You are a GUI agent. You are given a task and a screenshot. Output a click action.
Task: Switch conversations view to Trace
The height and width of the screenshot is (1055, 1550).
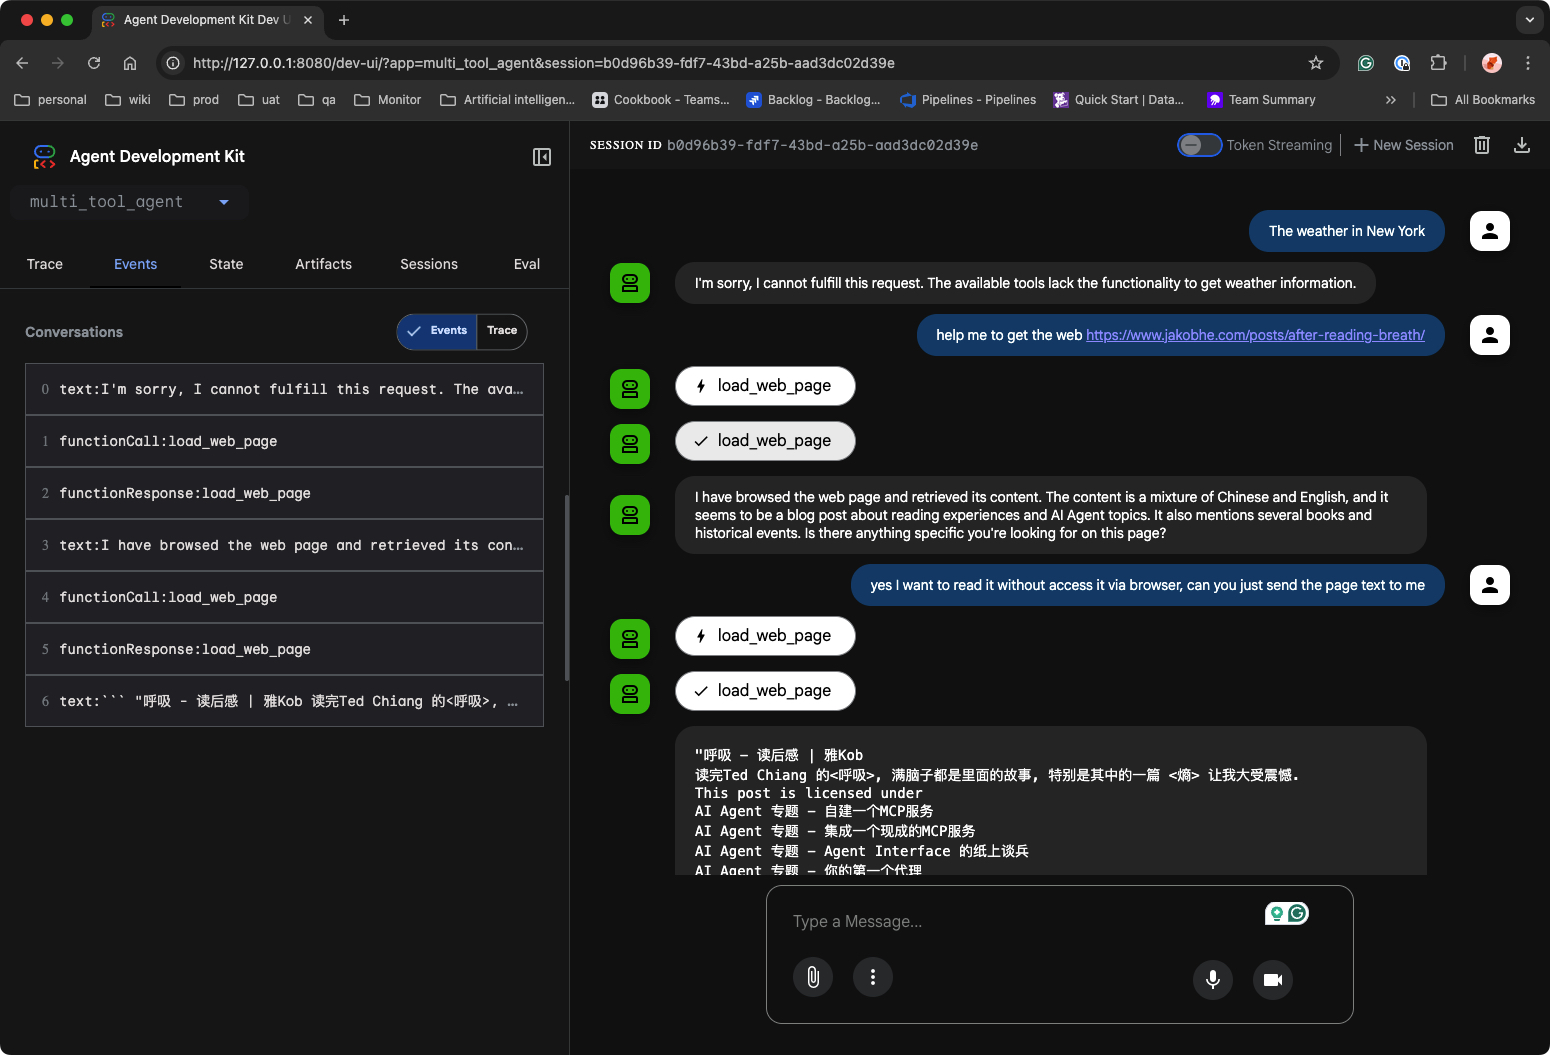(502, 331)
